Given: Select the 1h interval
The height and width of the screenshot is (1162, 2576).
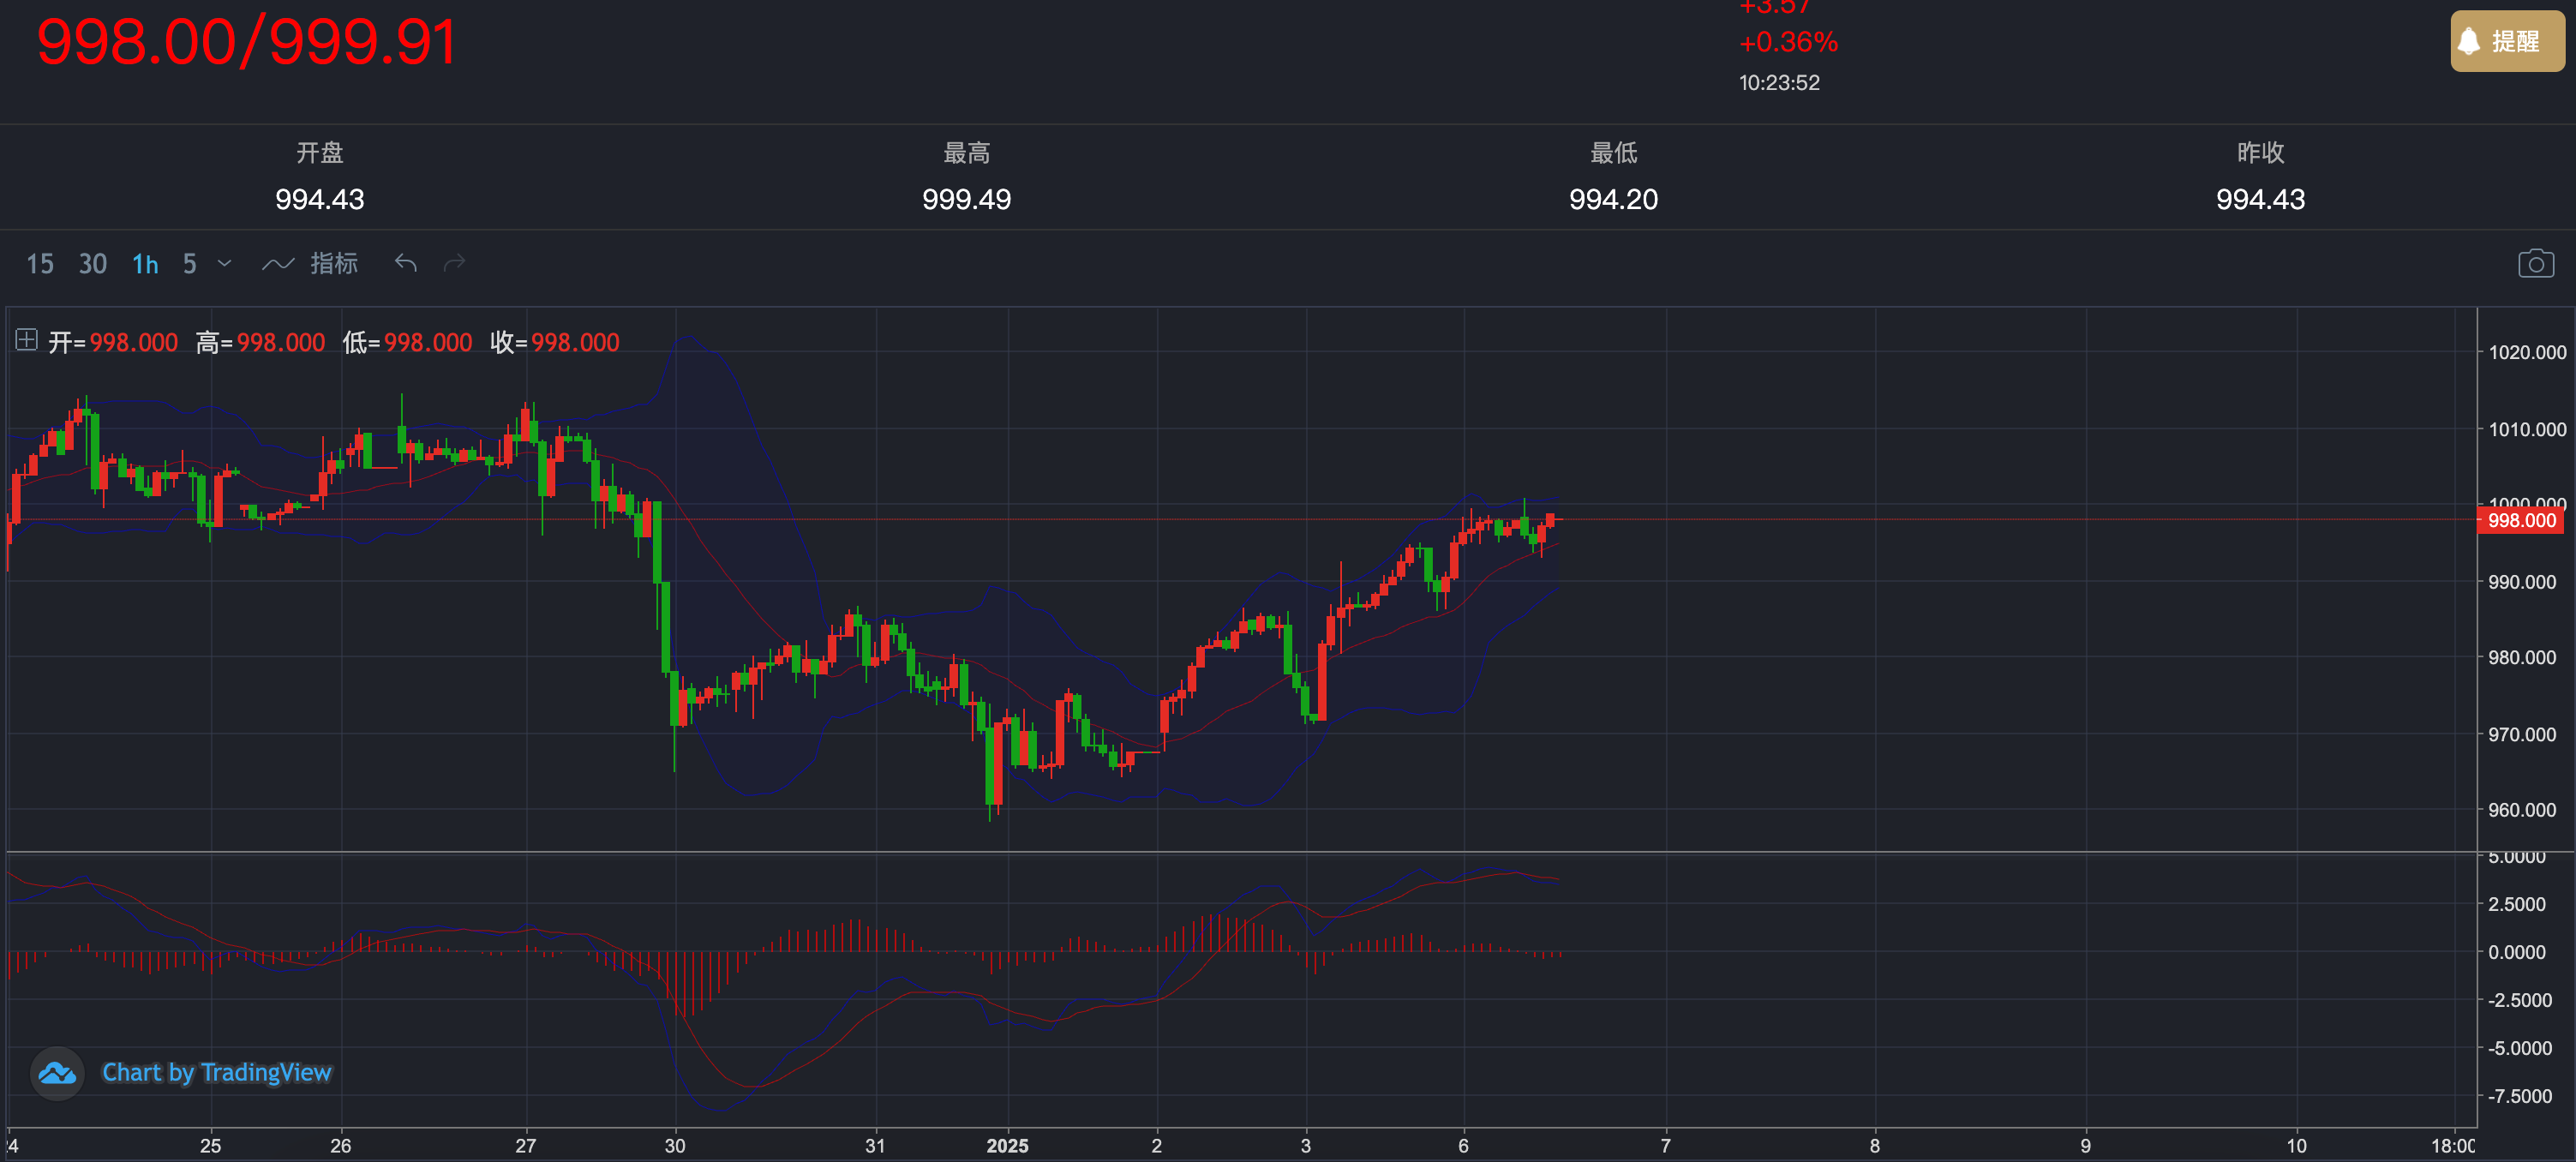Looking at the screenshot, I should [x=145, y=264].
